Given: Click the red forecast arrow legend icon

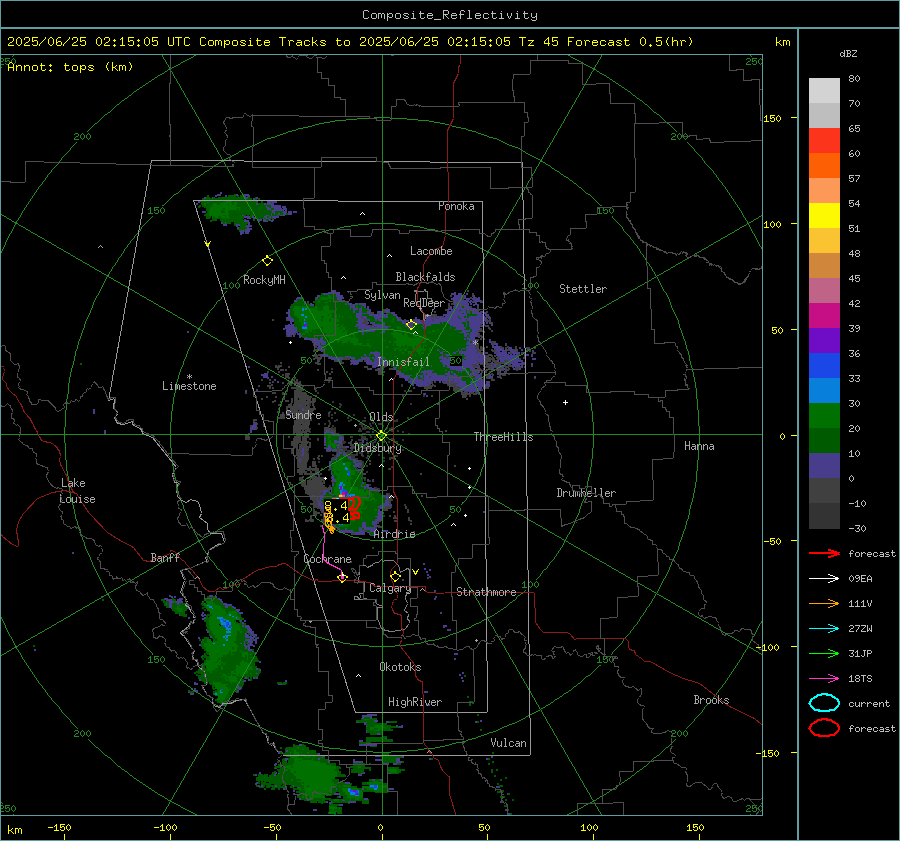Looking at the screenshot, I should pos(824,553).
